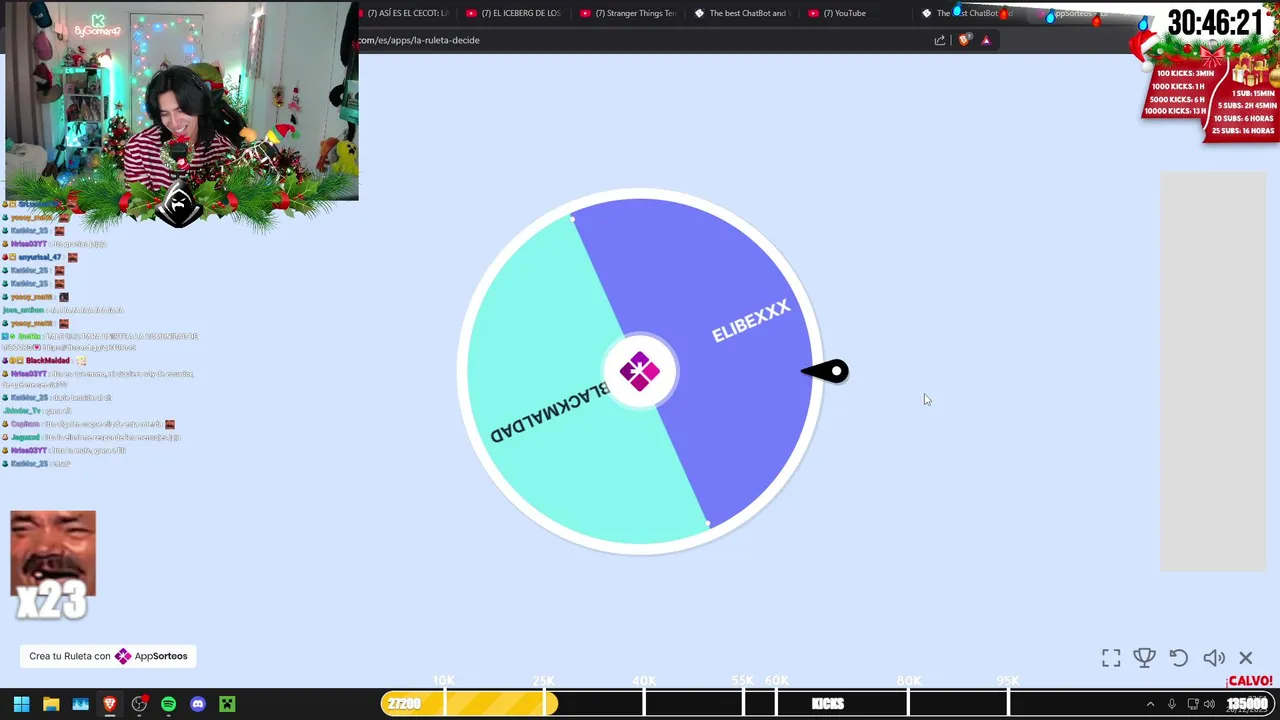This screenshot has width=1280, height=720.
Task: Click the browser address bar URL
Action: pos(420,40)
